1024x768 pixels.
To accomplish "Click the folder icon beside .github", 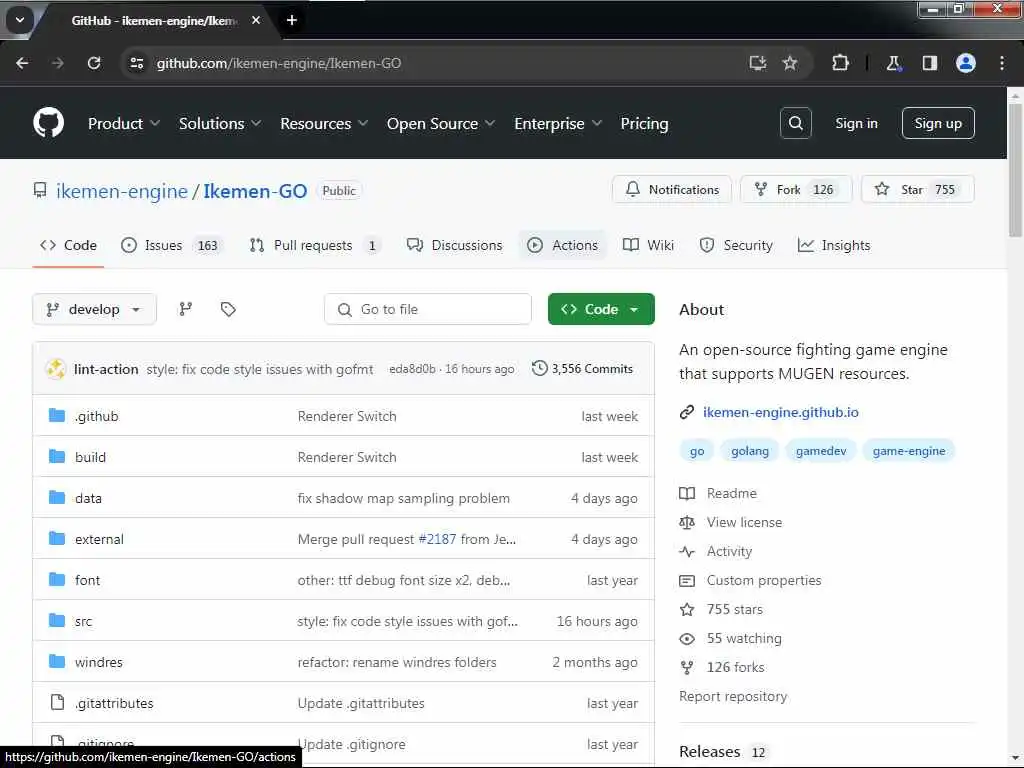I will pyautogui.click(x=57, y=415).
